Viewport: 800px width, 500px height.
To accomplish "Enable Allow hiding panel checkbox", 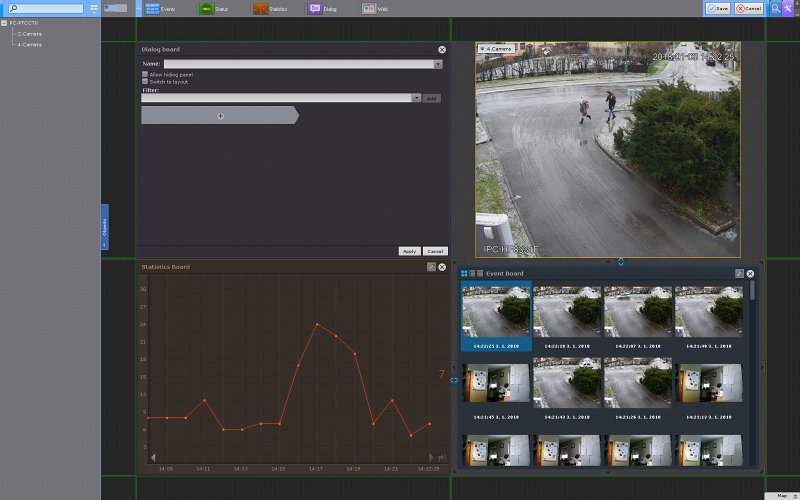I will click(x=145, y=74).
